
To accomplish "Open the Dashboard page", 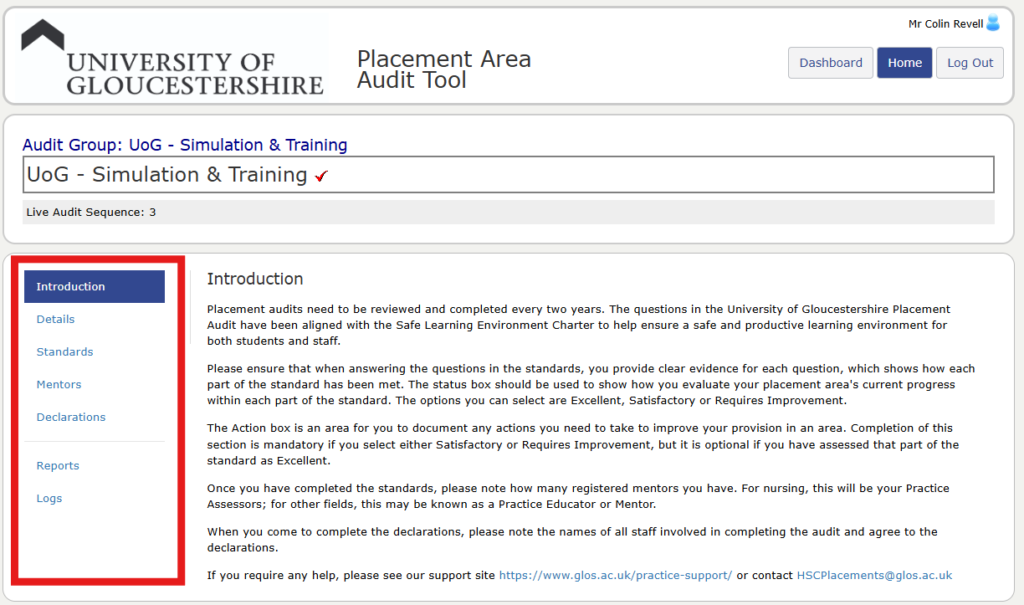I will click(830, 63).
